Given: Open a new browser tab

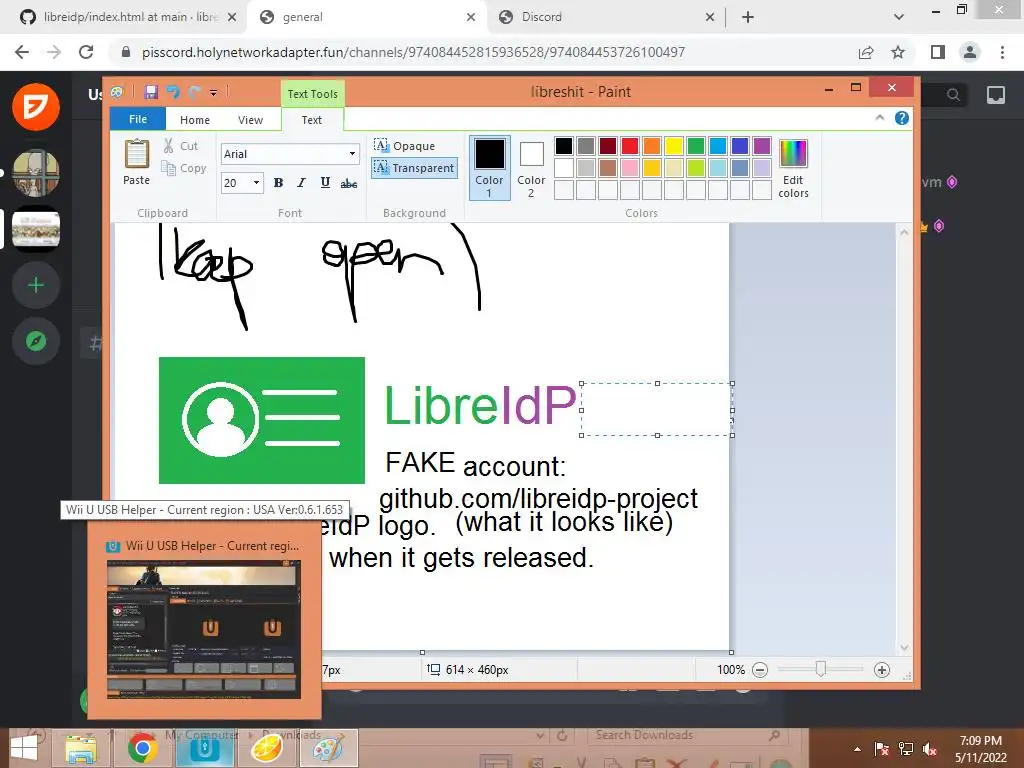Looking at the screenshot, I should click(x=748, y=17).
